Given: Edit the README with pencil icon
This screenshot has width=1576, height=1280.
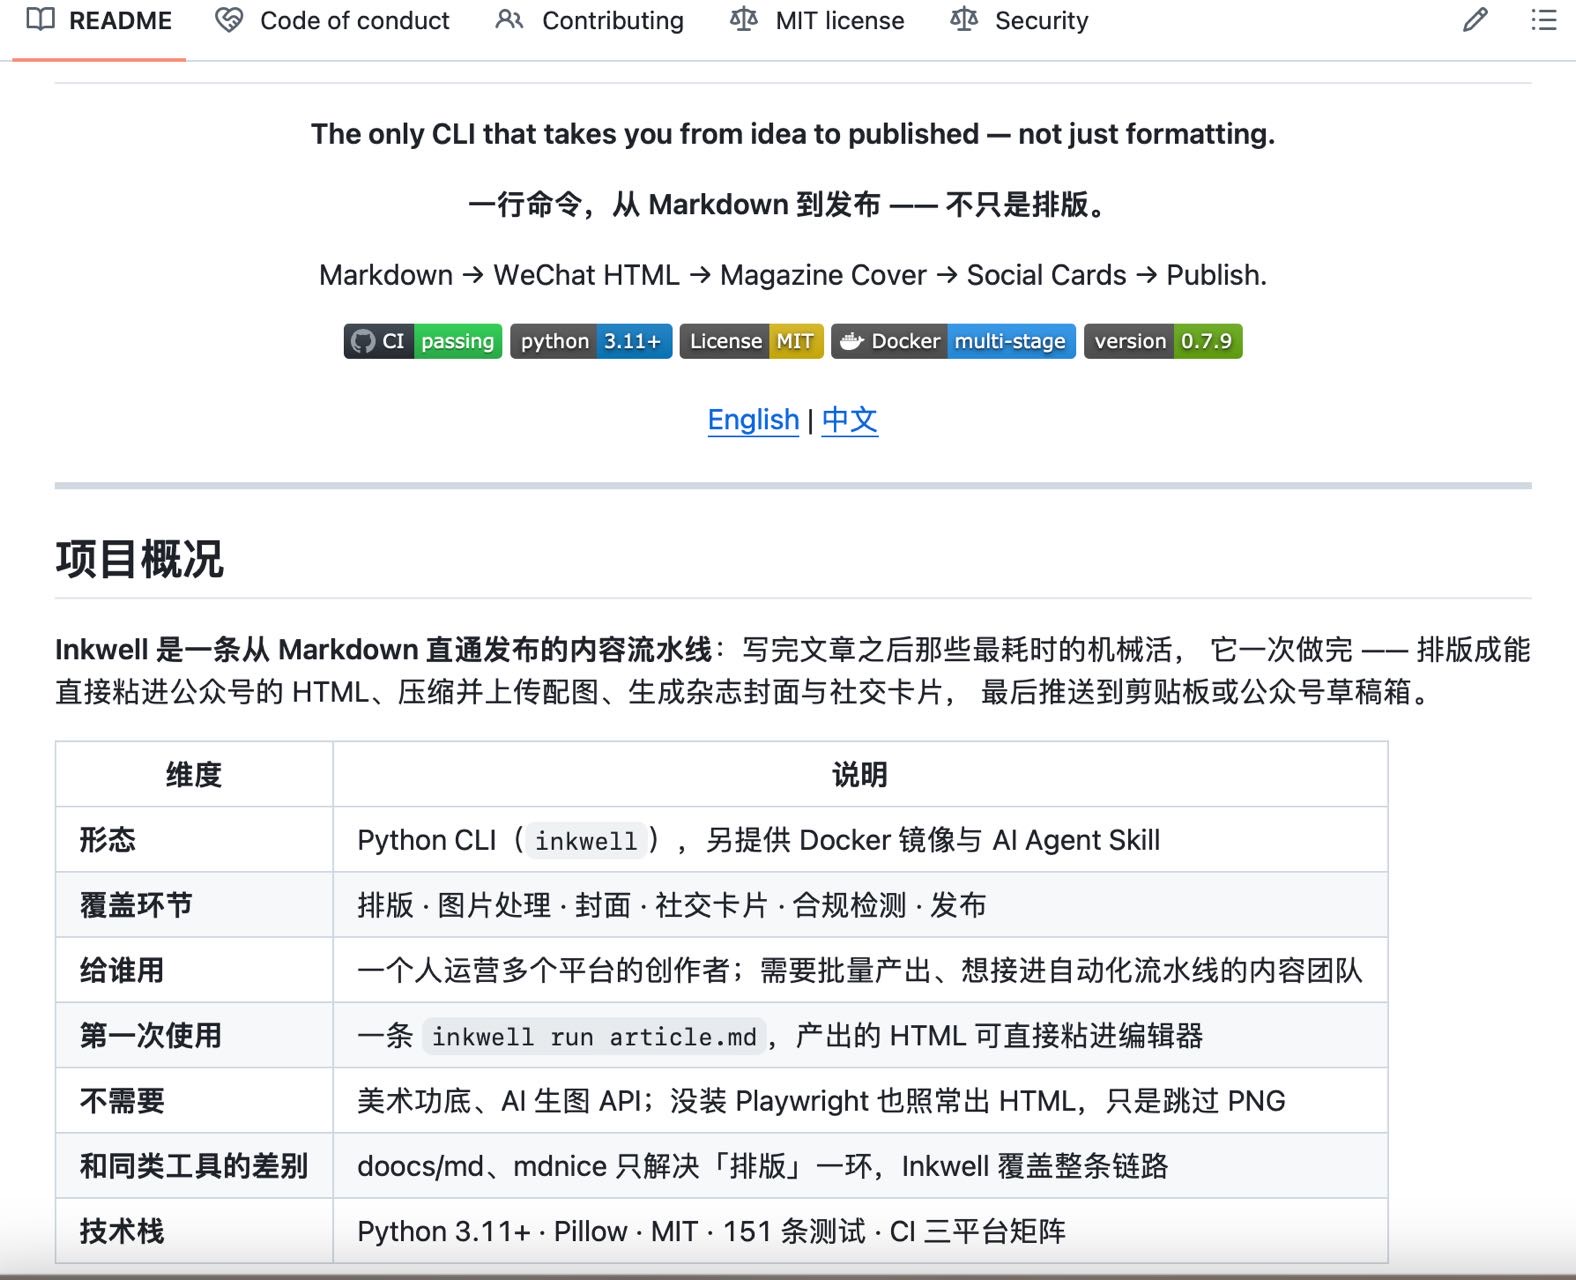Looking at the screenshot, I should pyautogui.click(x=1475, y=20).
